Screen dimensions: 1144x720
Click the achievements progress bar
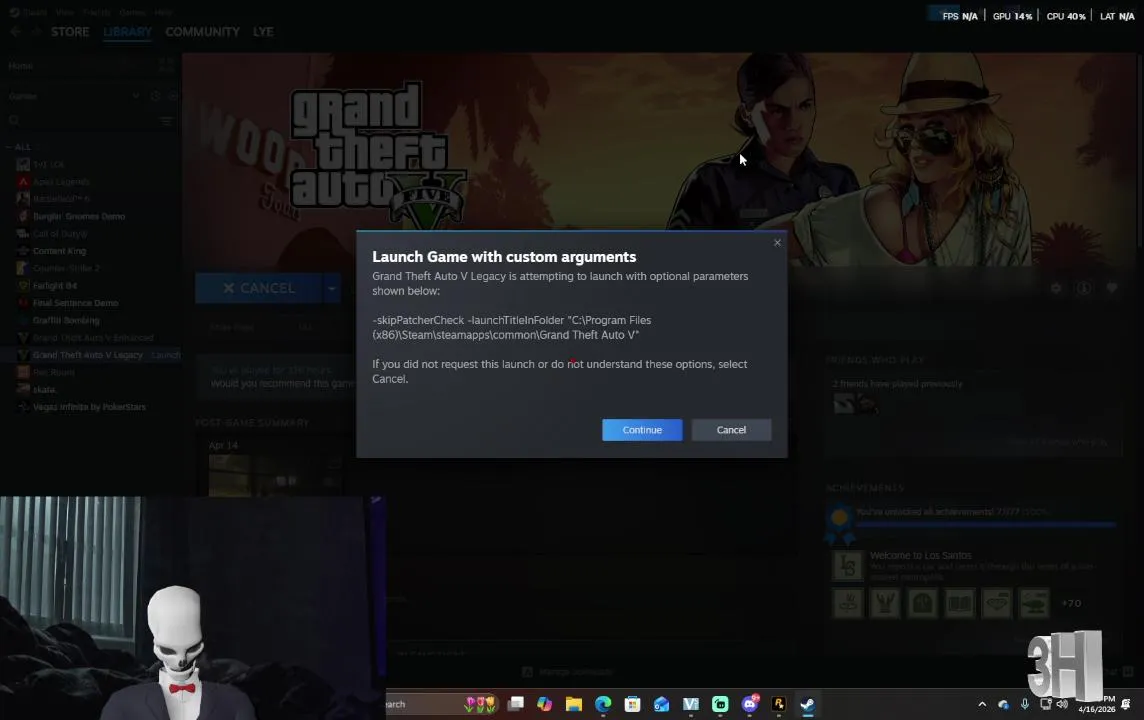click(x=985, y=524)
